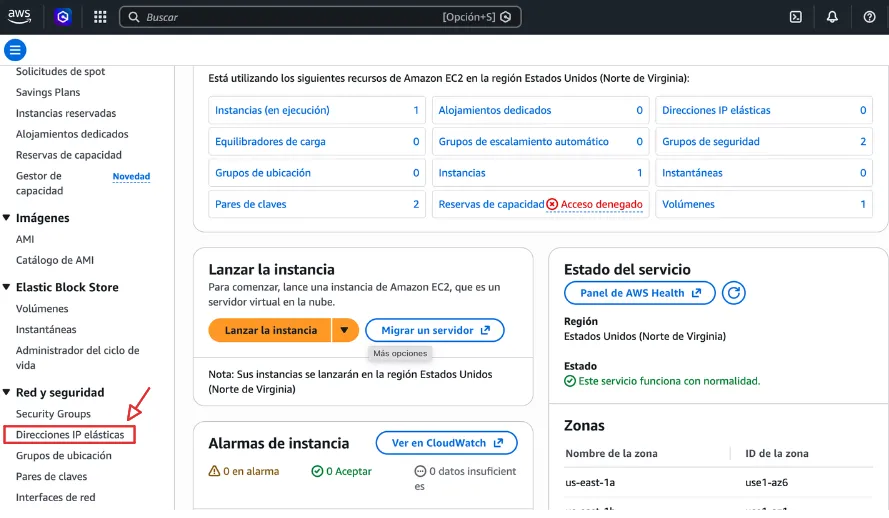This screenshot has height=518, width=889.
Task: Select Administrador del ciclo de vida
Action: (x=78, y=358)
